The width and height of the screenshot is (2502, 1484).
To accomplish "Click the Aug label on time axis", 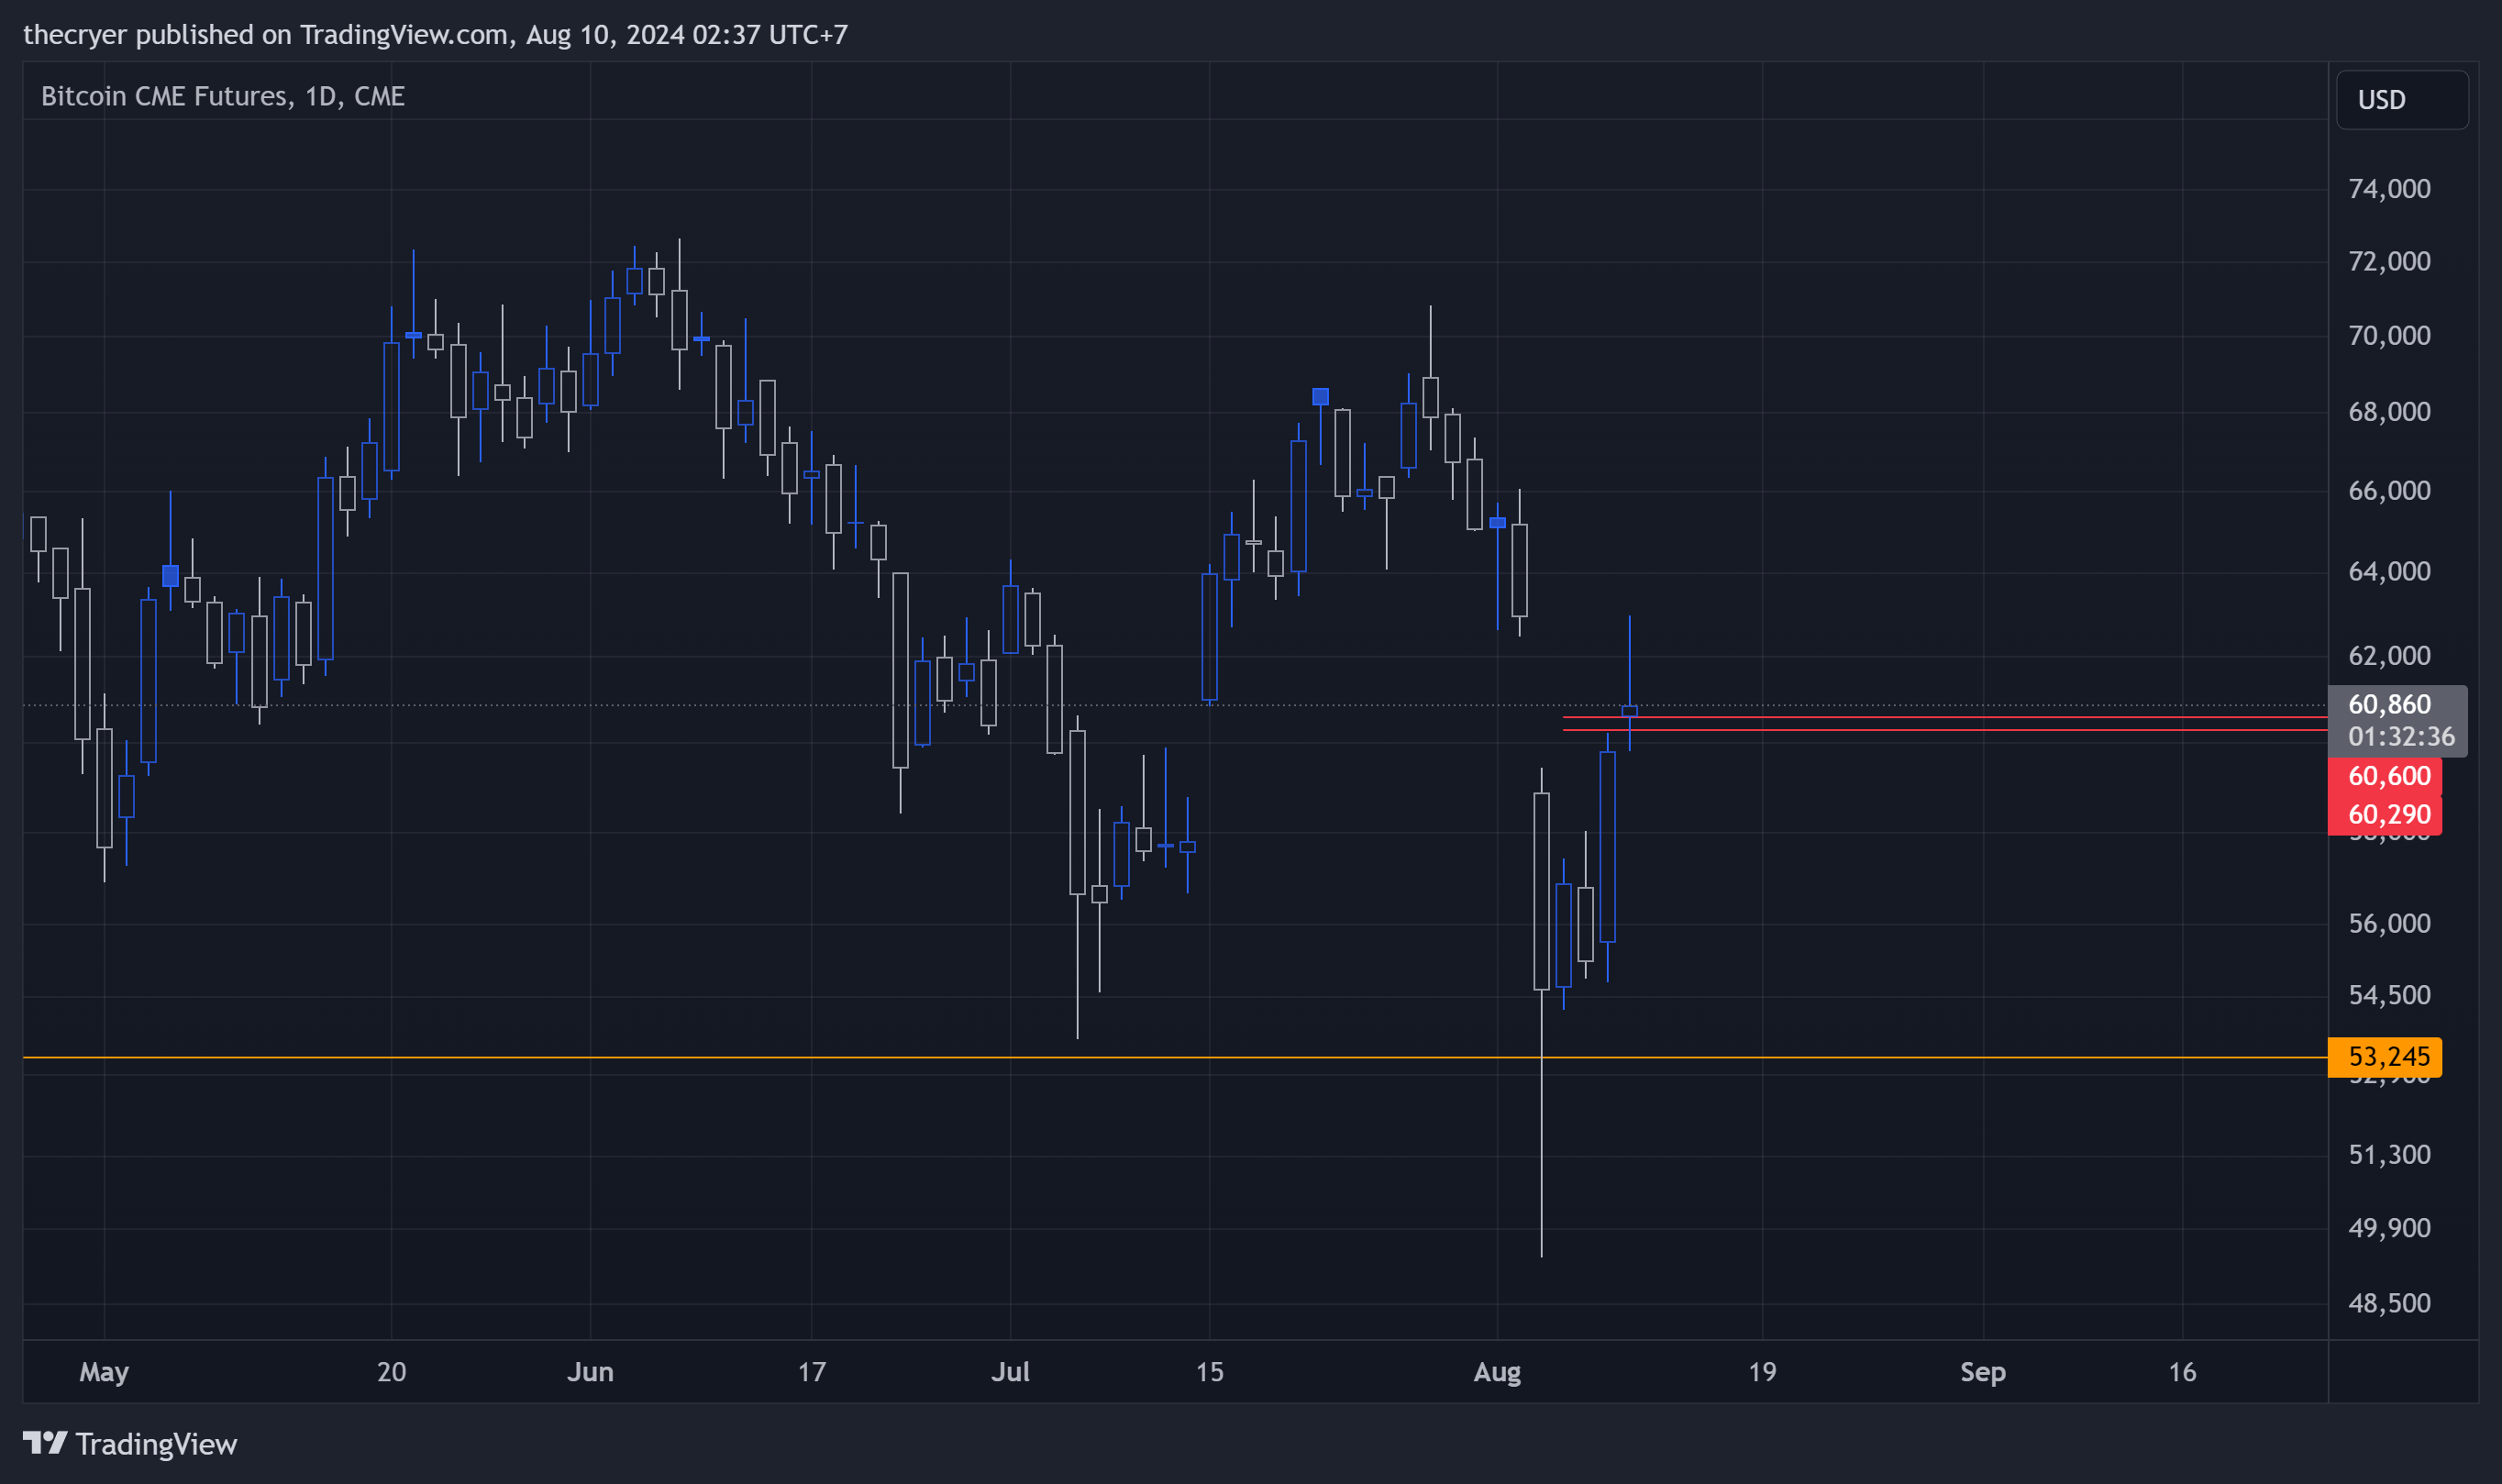I will click(x=1497, y=1372).
